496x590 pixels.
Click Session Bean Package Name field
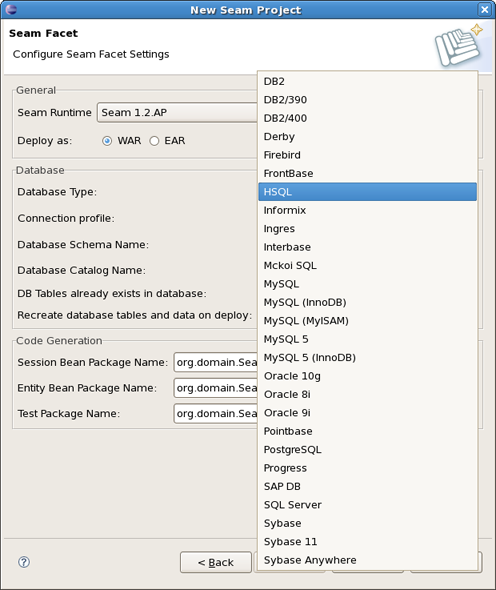pyautogui.click(x=216, y=362)
